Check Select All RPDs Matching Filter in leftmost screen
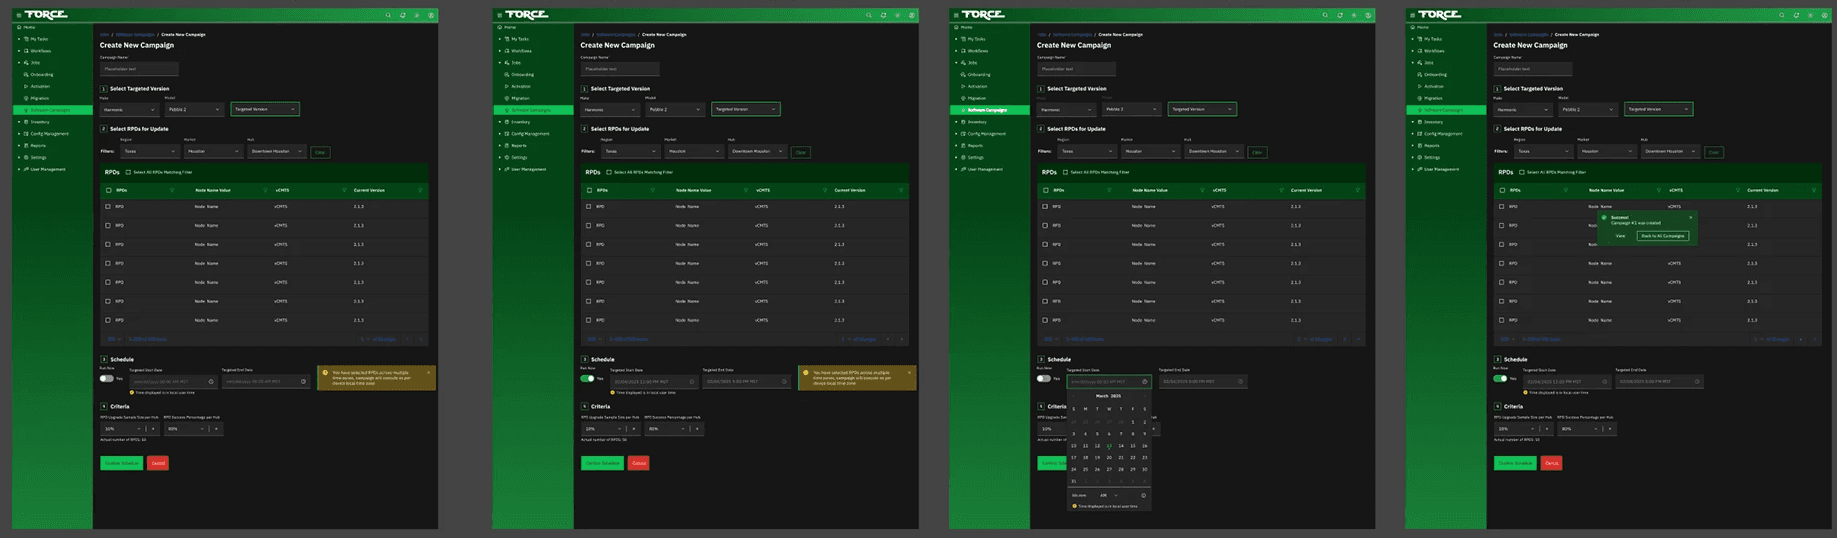Screen dimensions: 1837x538 click(x=128, y=172)
